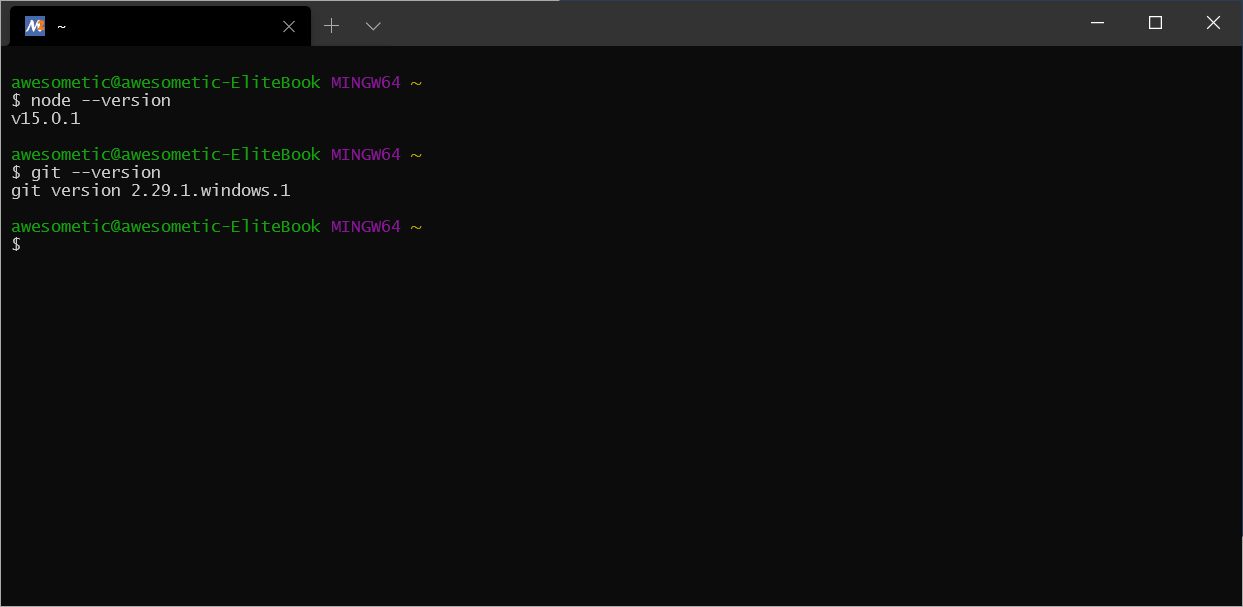Minimize the terminal window
Screen dimensions: 1243x607
click(x=1098, y=23)
